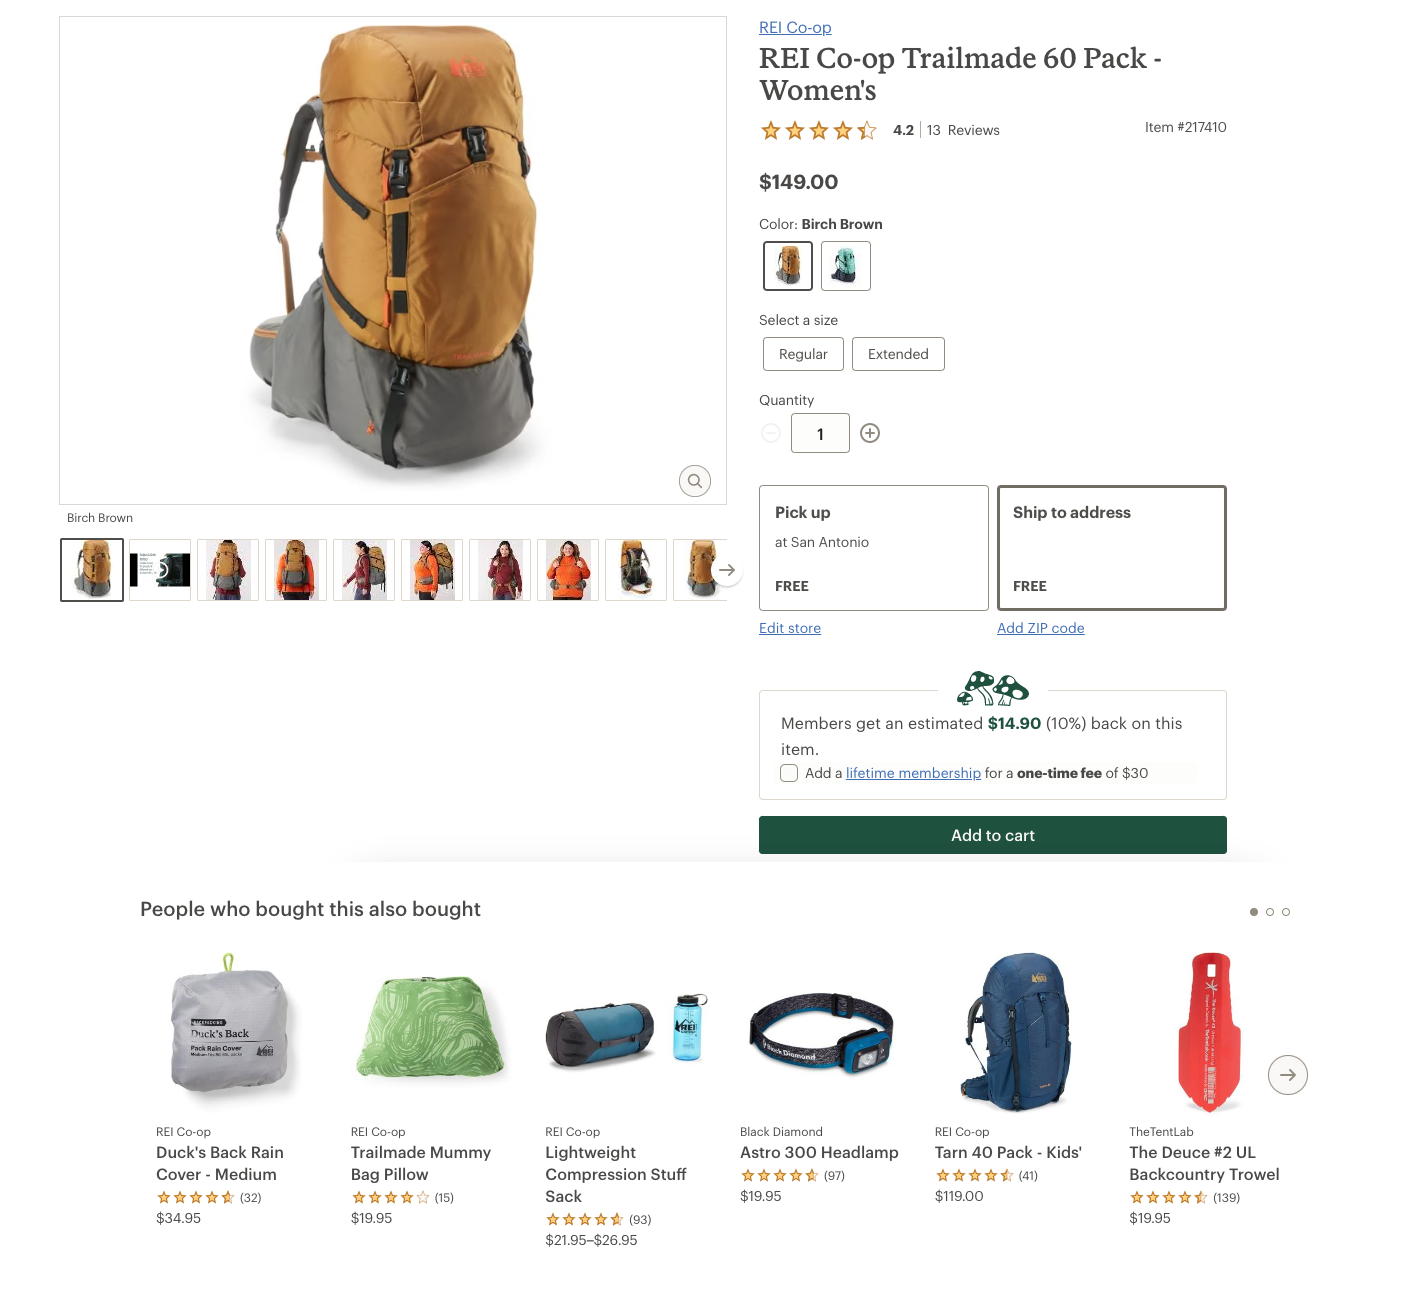Screen dimensions: 1423x1300
Task: Choose Pick up at San Antonio option
Action: pos(874,548)
